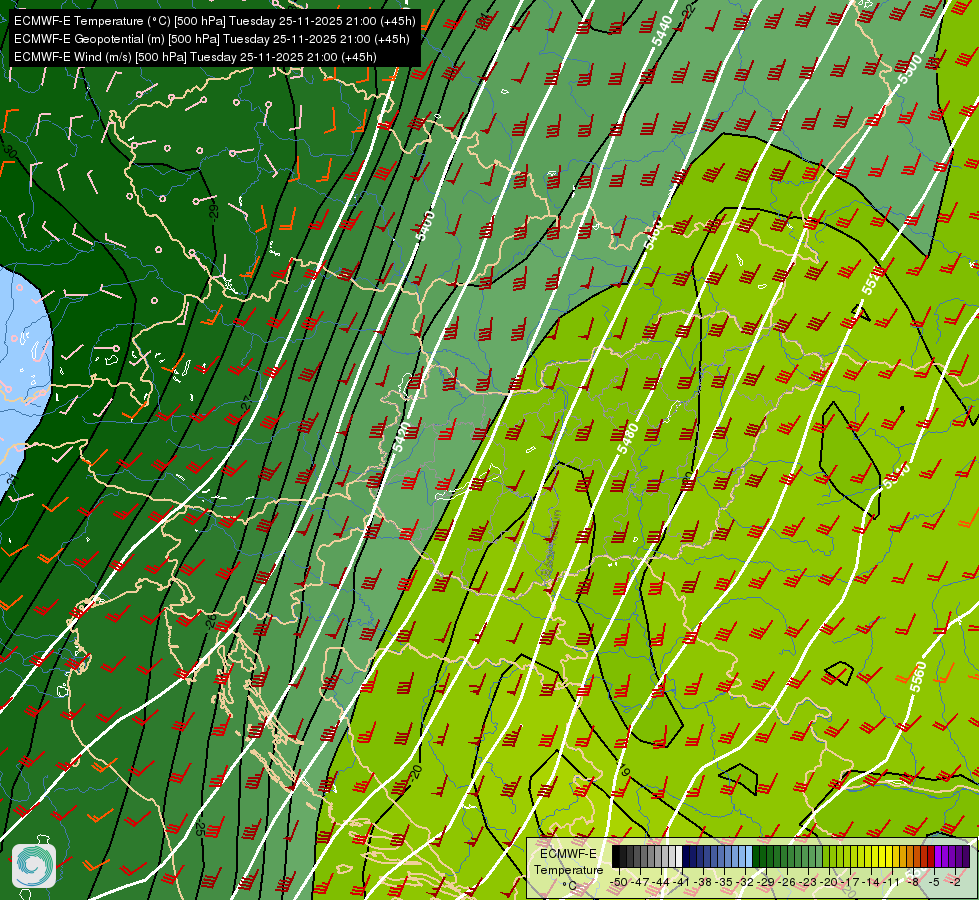Image resolution: width=979 pixels, height=900 pixels.
Task: Click the 5400 geopotential contour label
Action: [x=425, y=227]
